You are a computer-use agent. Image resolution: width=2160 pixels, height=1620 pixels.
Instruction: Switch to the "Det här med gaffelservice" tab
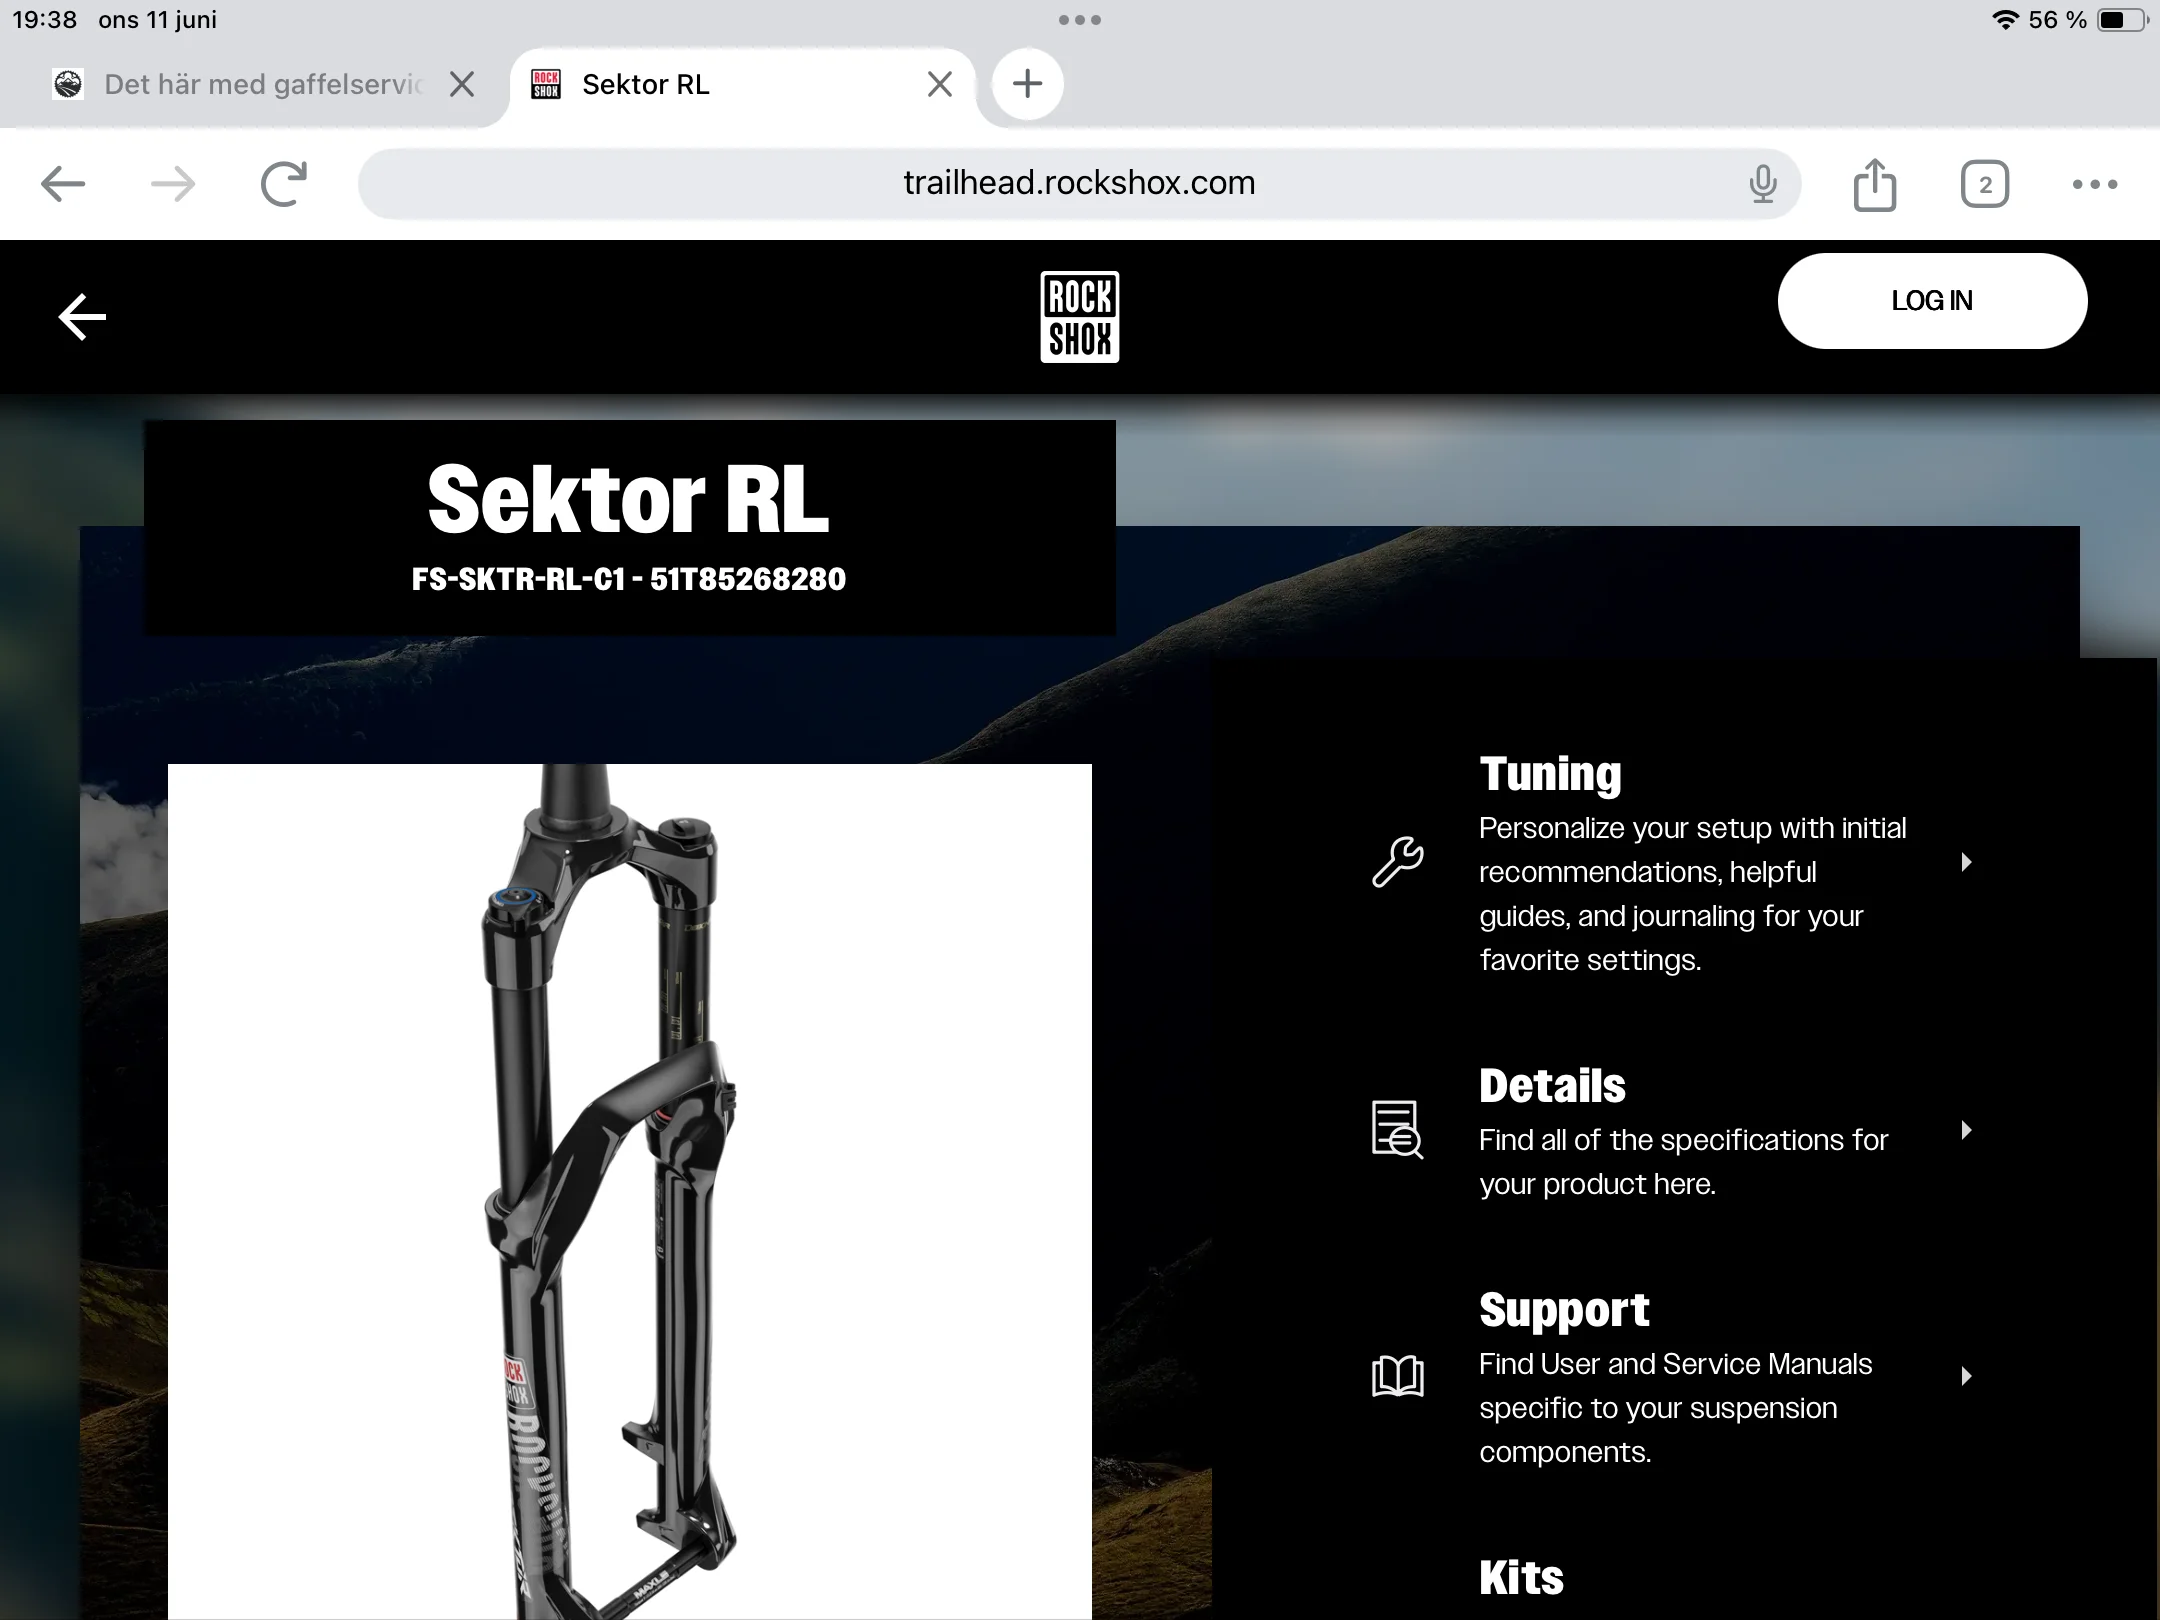[x=240, y=85]
